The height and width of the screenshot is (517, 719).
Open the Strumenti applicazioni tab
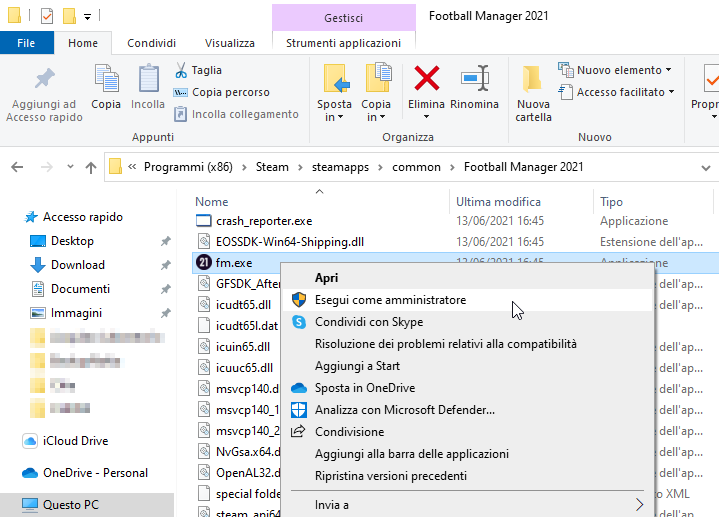343,43
